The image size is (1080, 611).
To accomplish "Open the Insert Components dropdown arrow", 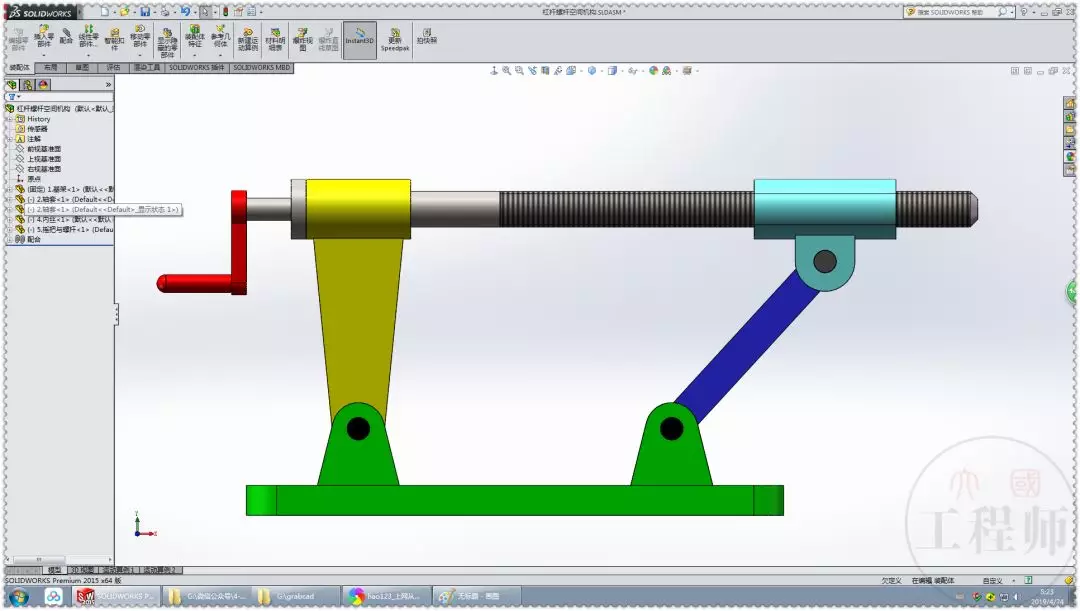I will pos(43,54).
